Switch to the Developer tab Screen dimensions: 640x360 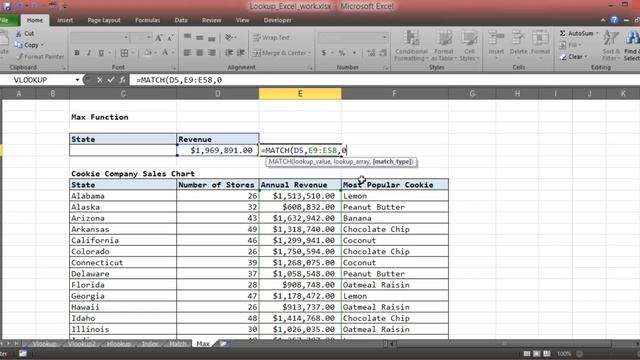(x=278, y=20)
